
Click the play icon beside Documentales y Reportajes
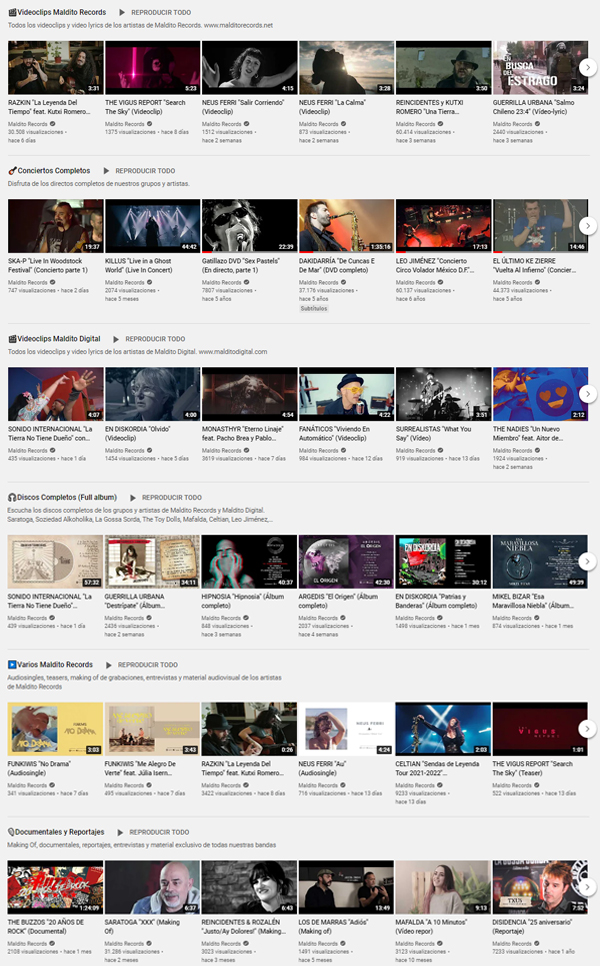[x=121, y=832]
